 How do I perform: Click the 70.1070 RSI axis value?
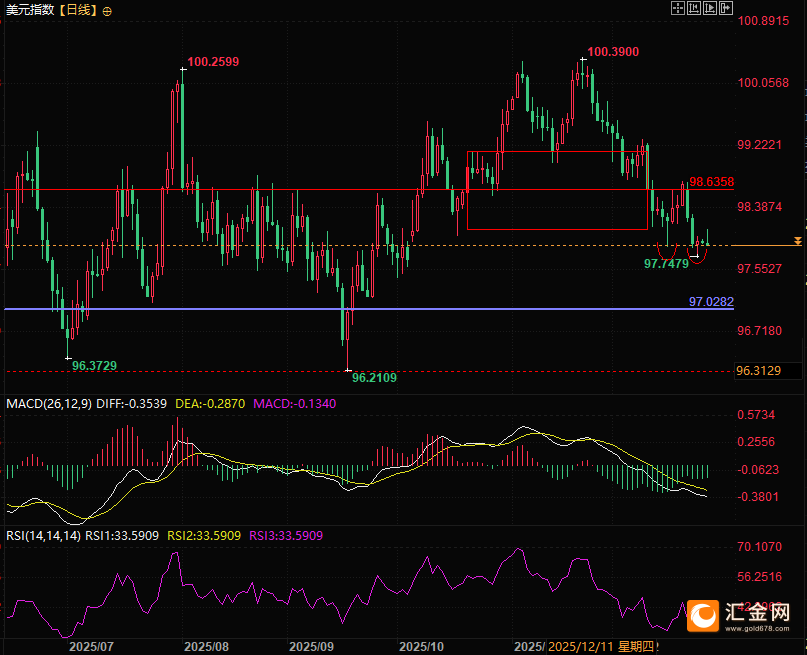coord(760,546)
